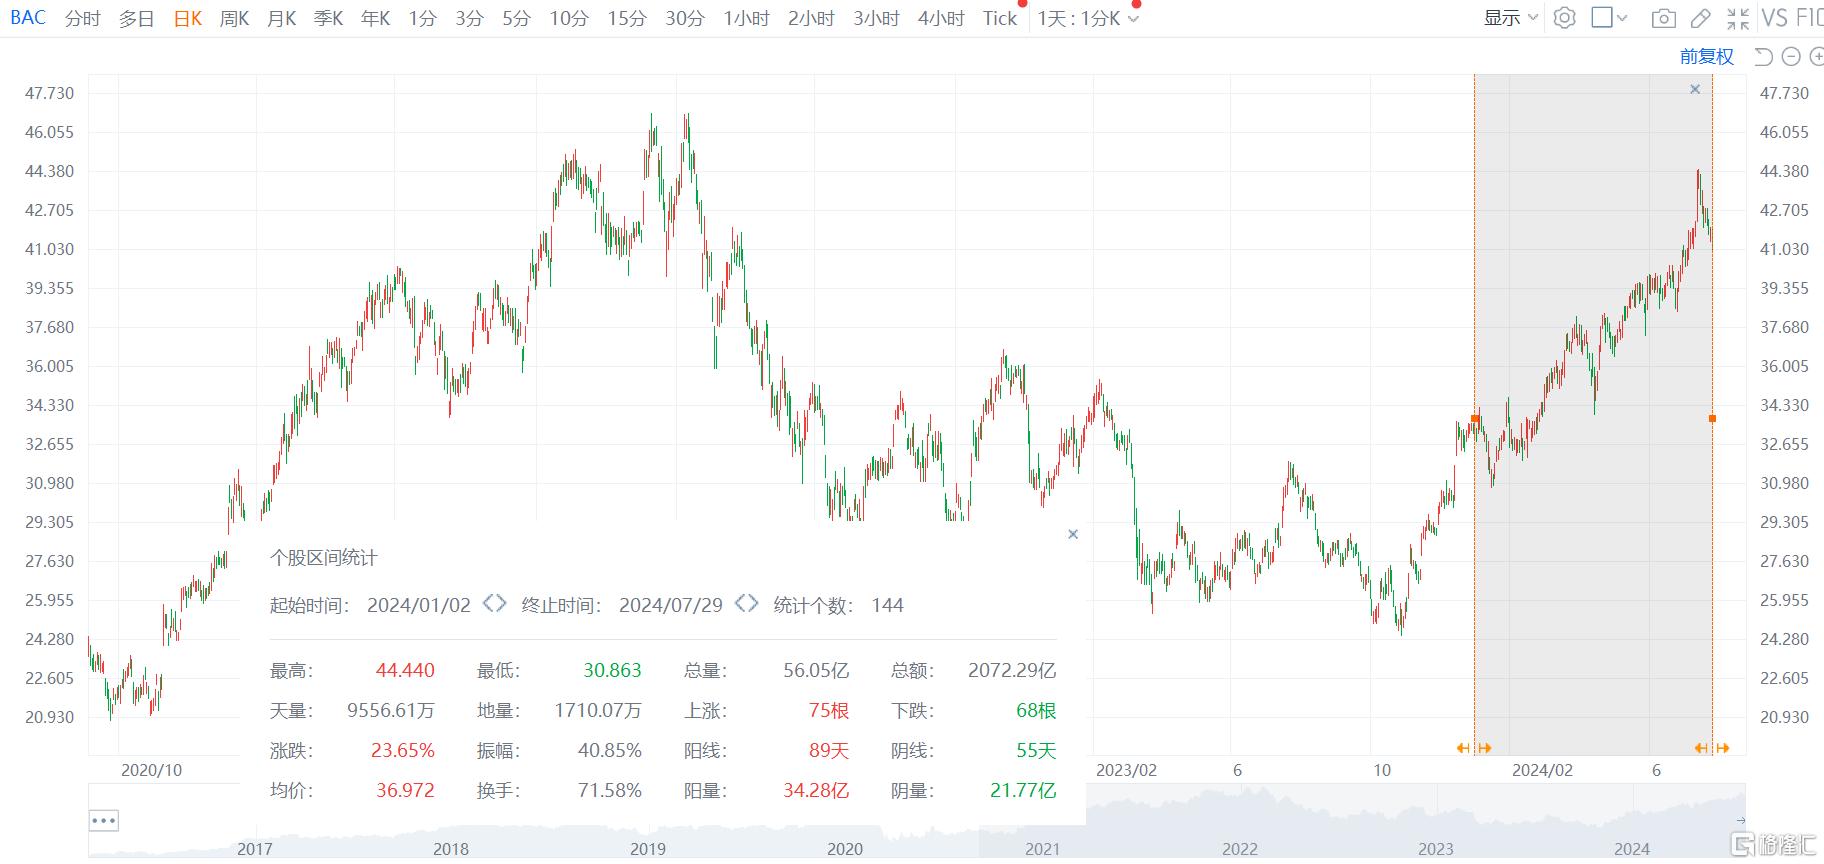Image resolution: width=1824 pixels, height=864 pixels.
Task: Click 换手 value 71.58%
Action: pyautogui.click(x=609, y=790)
